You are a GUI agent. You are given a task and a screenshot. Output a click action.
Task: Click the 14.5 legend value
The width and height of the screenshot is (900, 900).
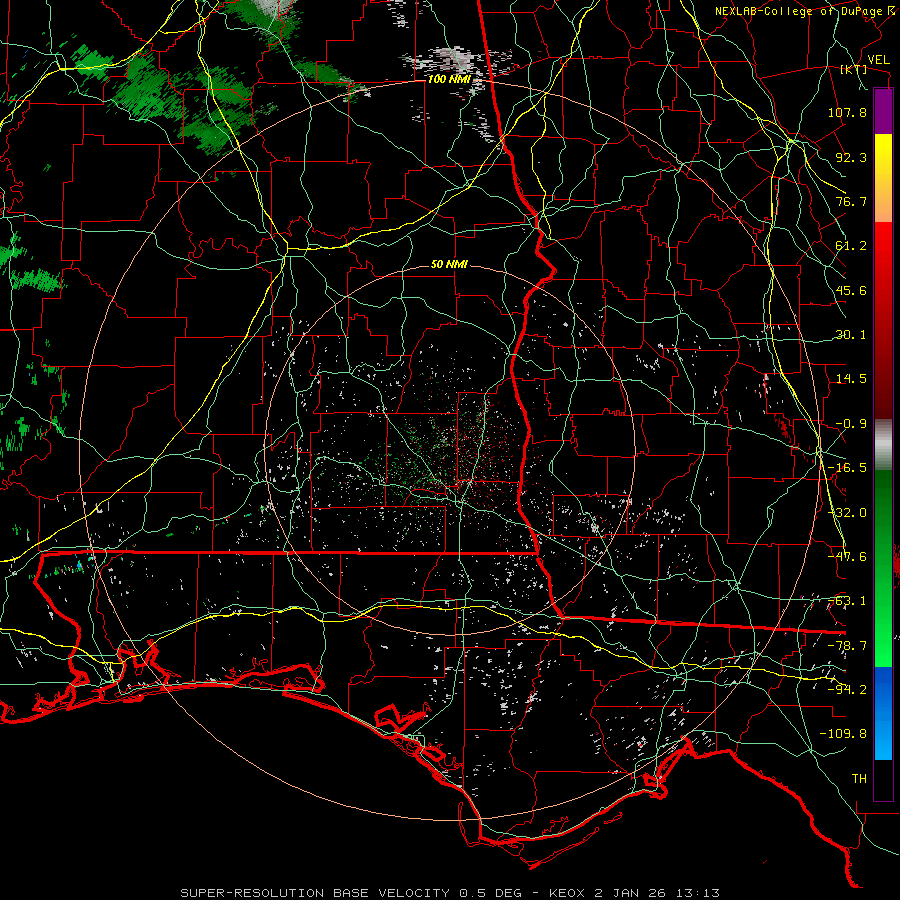coord(851,379)
